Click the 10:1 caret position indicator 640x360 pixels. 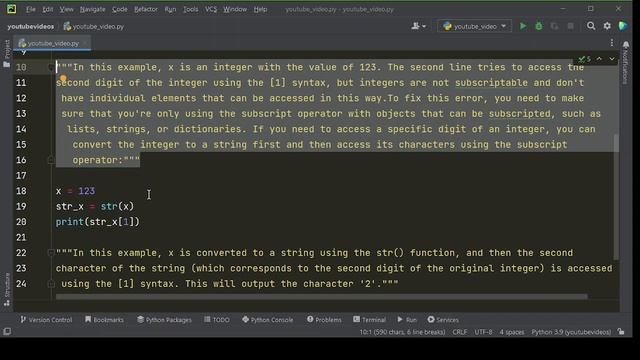point(402,332)
